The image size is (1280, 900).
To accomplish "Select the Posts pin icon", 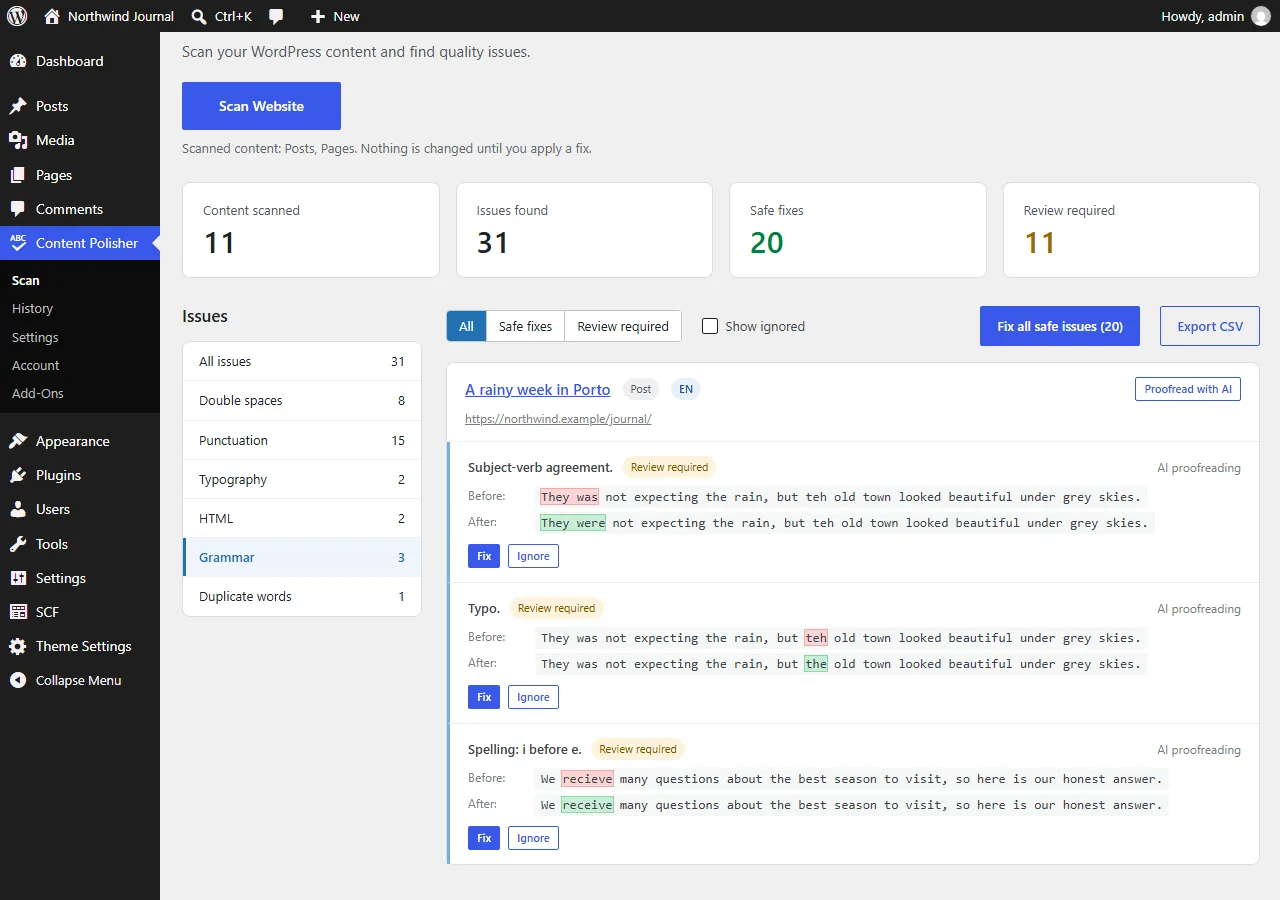I will pyautogui.click(x=18, y=106).
